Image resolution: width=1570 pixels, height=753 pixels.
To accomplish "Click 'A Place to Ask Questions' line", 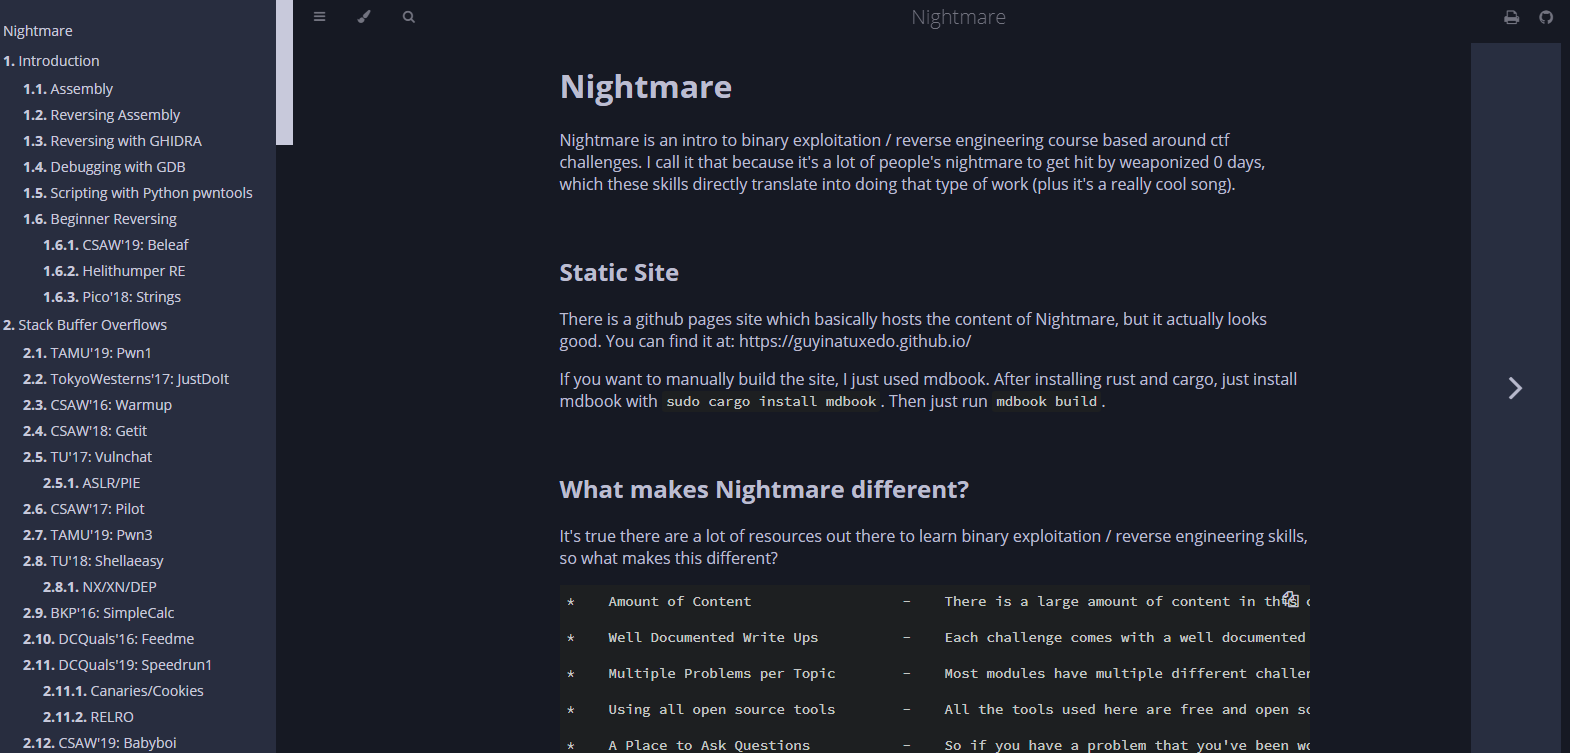I will (709, 745).
